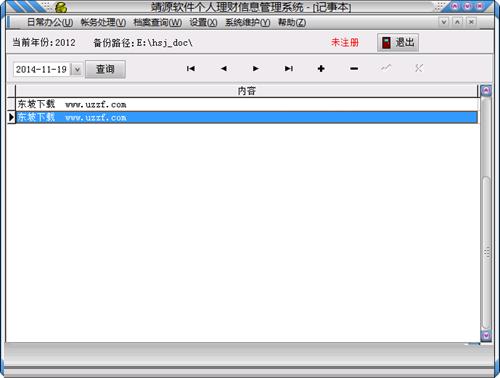Click the row selector of first row
Viewport: 500px width, 378px height.
point(11,105)
